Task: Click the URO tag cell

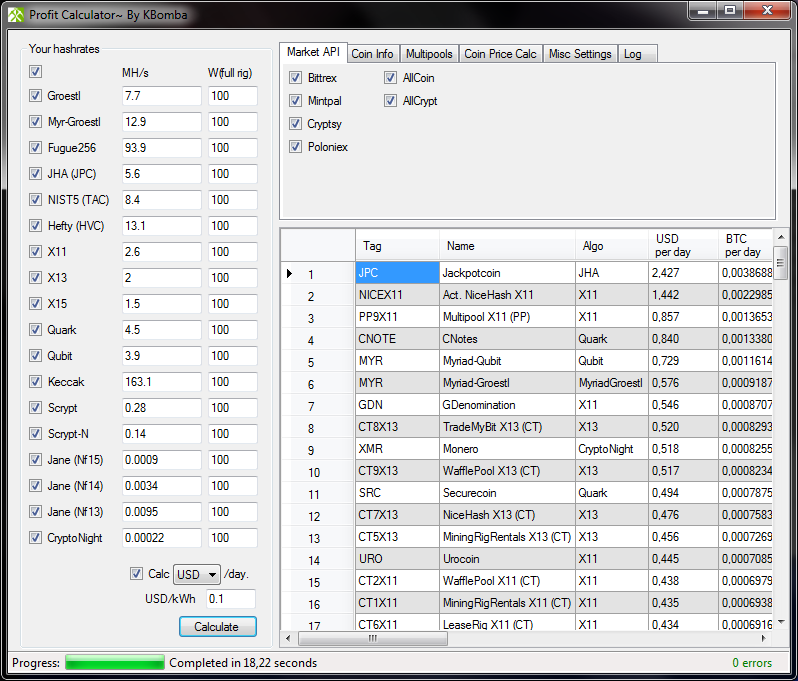Action: (x=397, y=558)
